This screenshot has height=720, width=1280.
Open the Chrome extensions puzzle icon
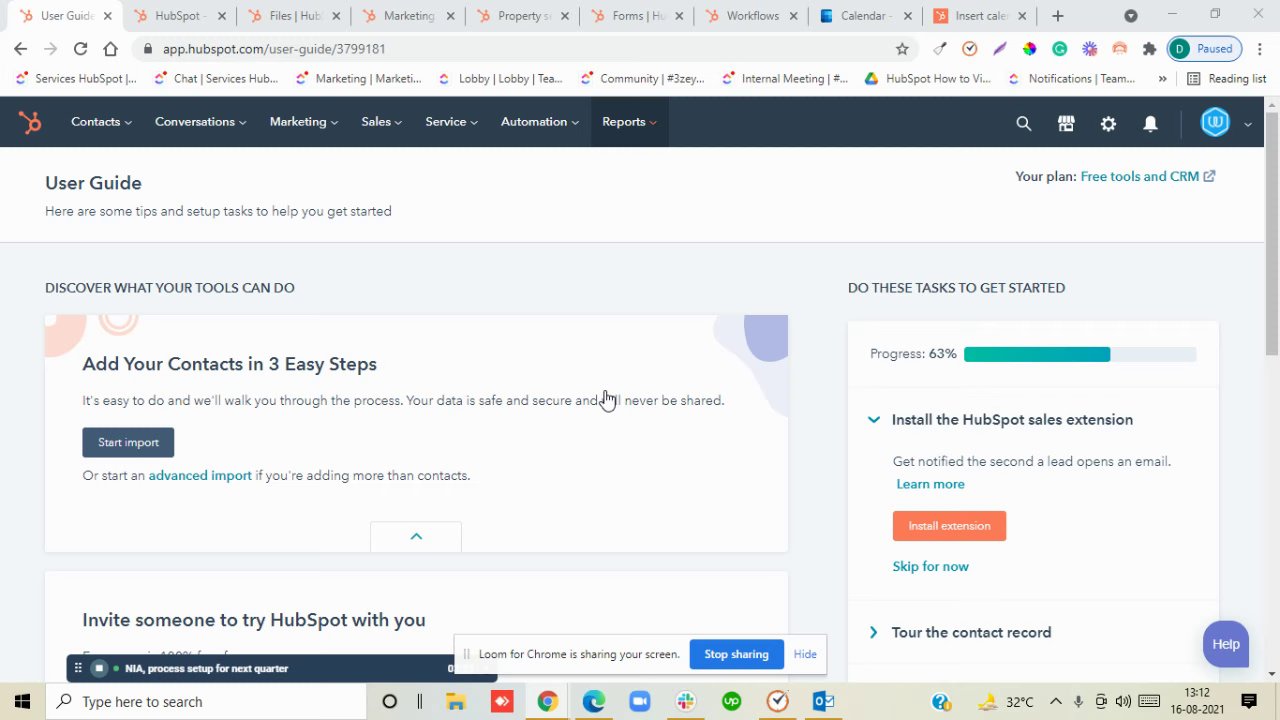click(x=1149, y=48)
